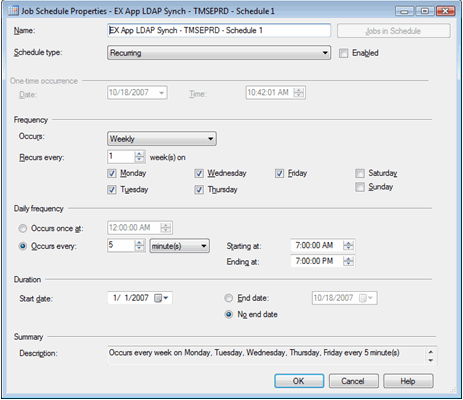Click the Description scroll down arrow
Screen dimensions: 463x400
click(431, 360)
